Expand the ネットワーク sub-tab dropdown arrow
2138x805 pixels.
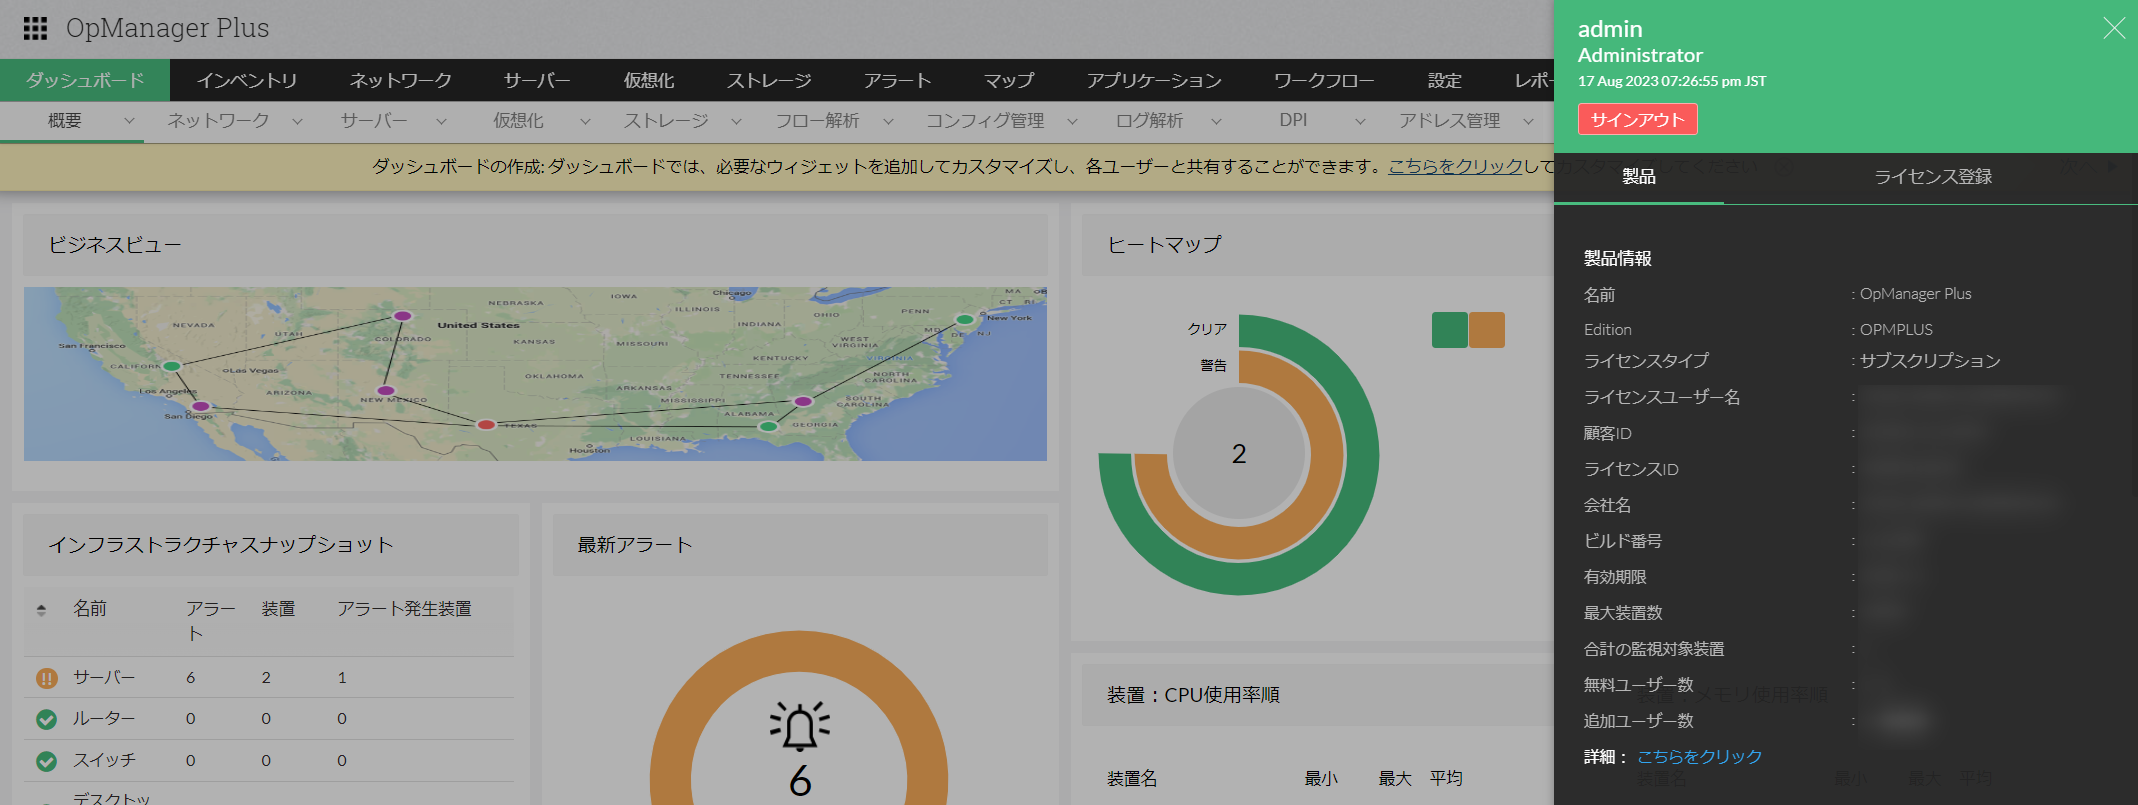click(297, 121)
